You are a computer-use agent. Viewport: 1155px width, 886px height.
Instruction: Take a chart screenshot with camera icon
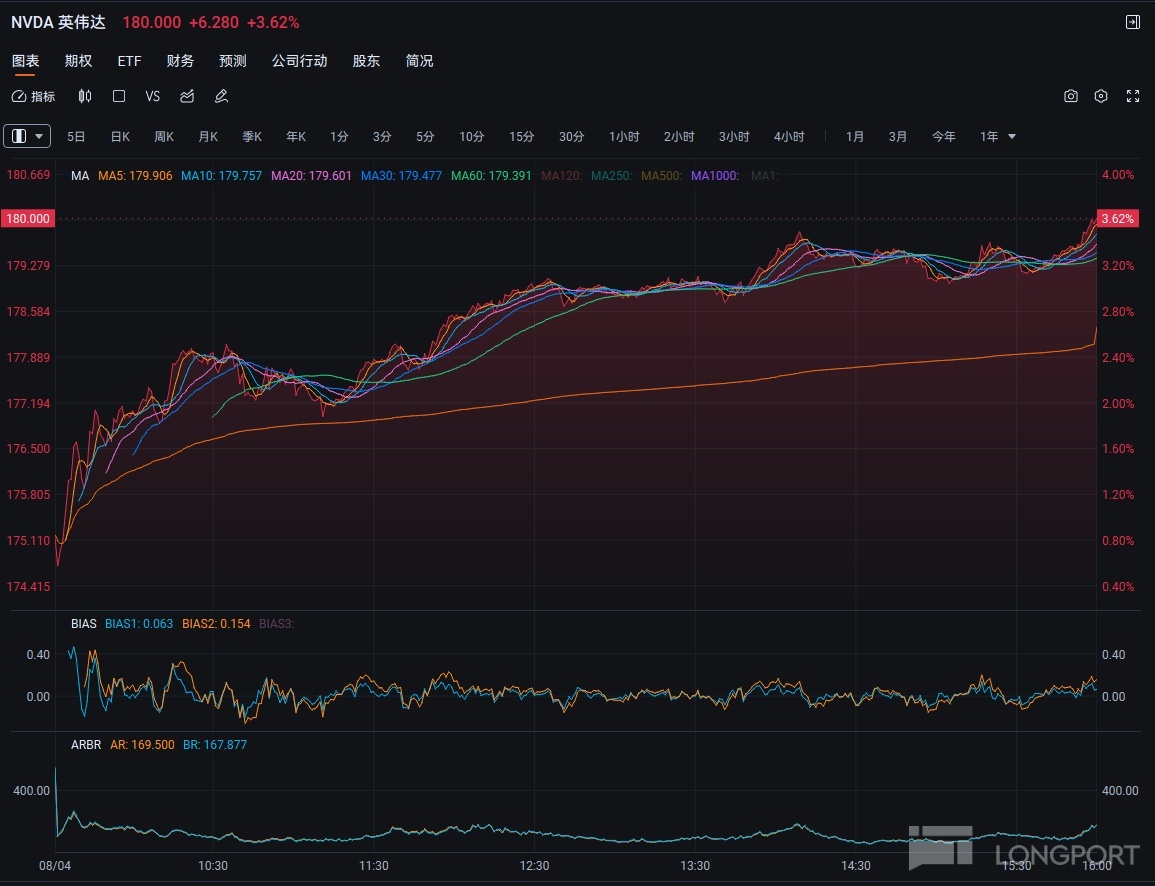1071,97
